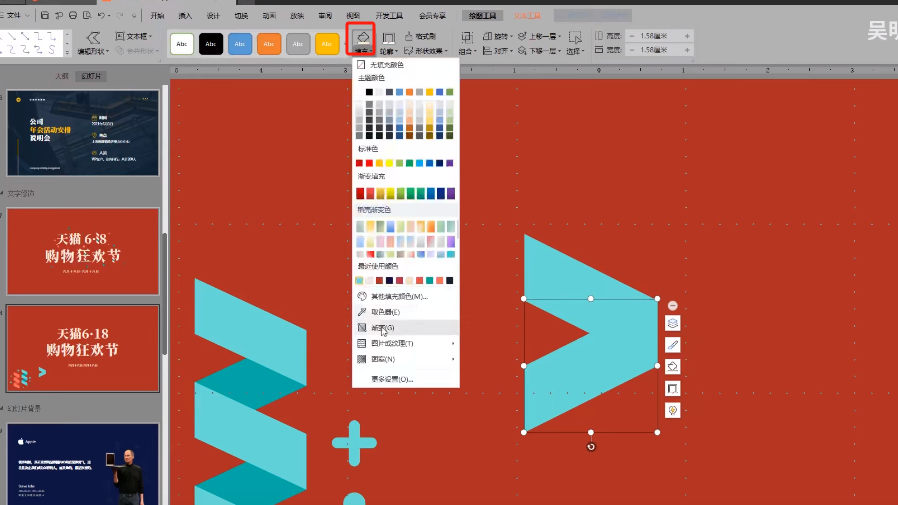This screenshot has width=898, height=505.
Task: Open Pattern (图案) submenu
Action: point(405,359)
